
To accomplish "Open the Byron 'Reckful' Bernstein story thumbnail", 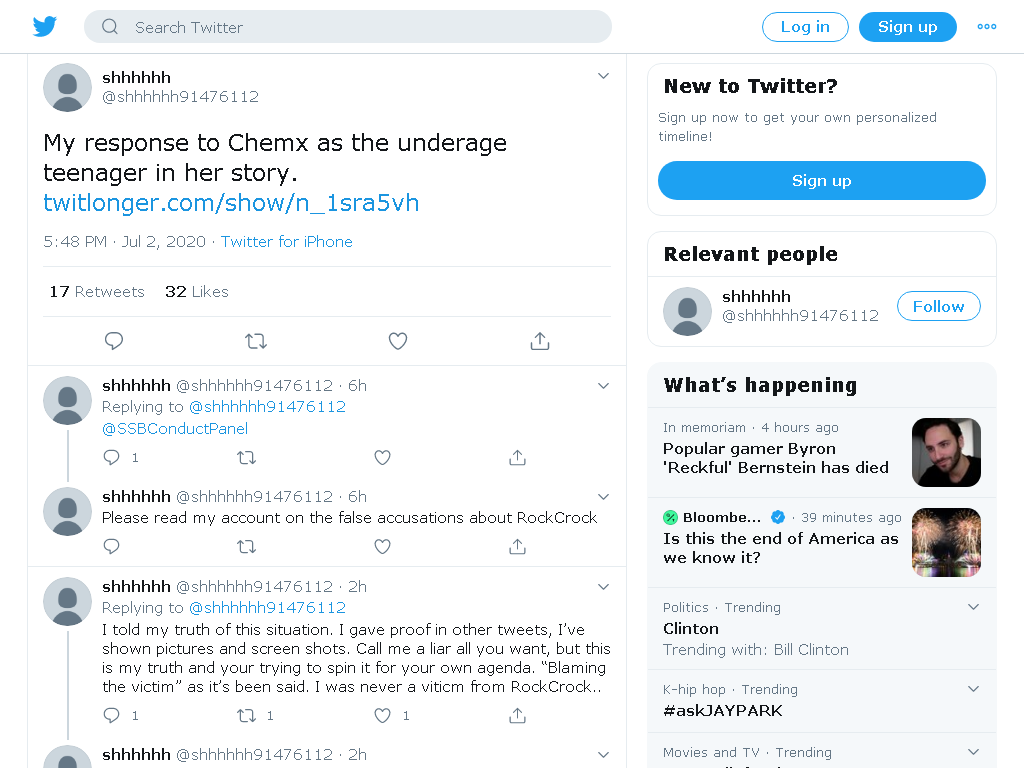I will click(946, 453).
